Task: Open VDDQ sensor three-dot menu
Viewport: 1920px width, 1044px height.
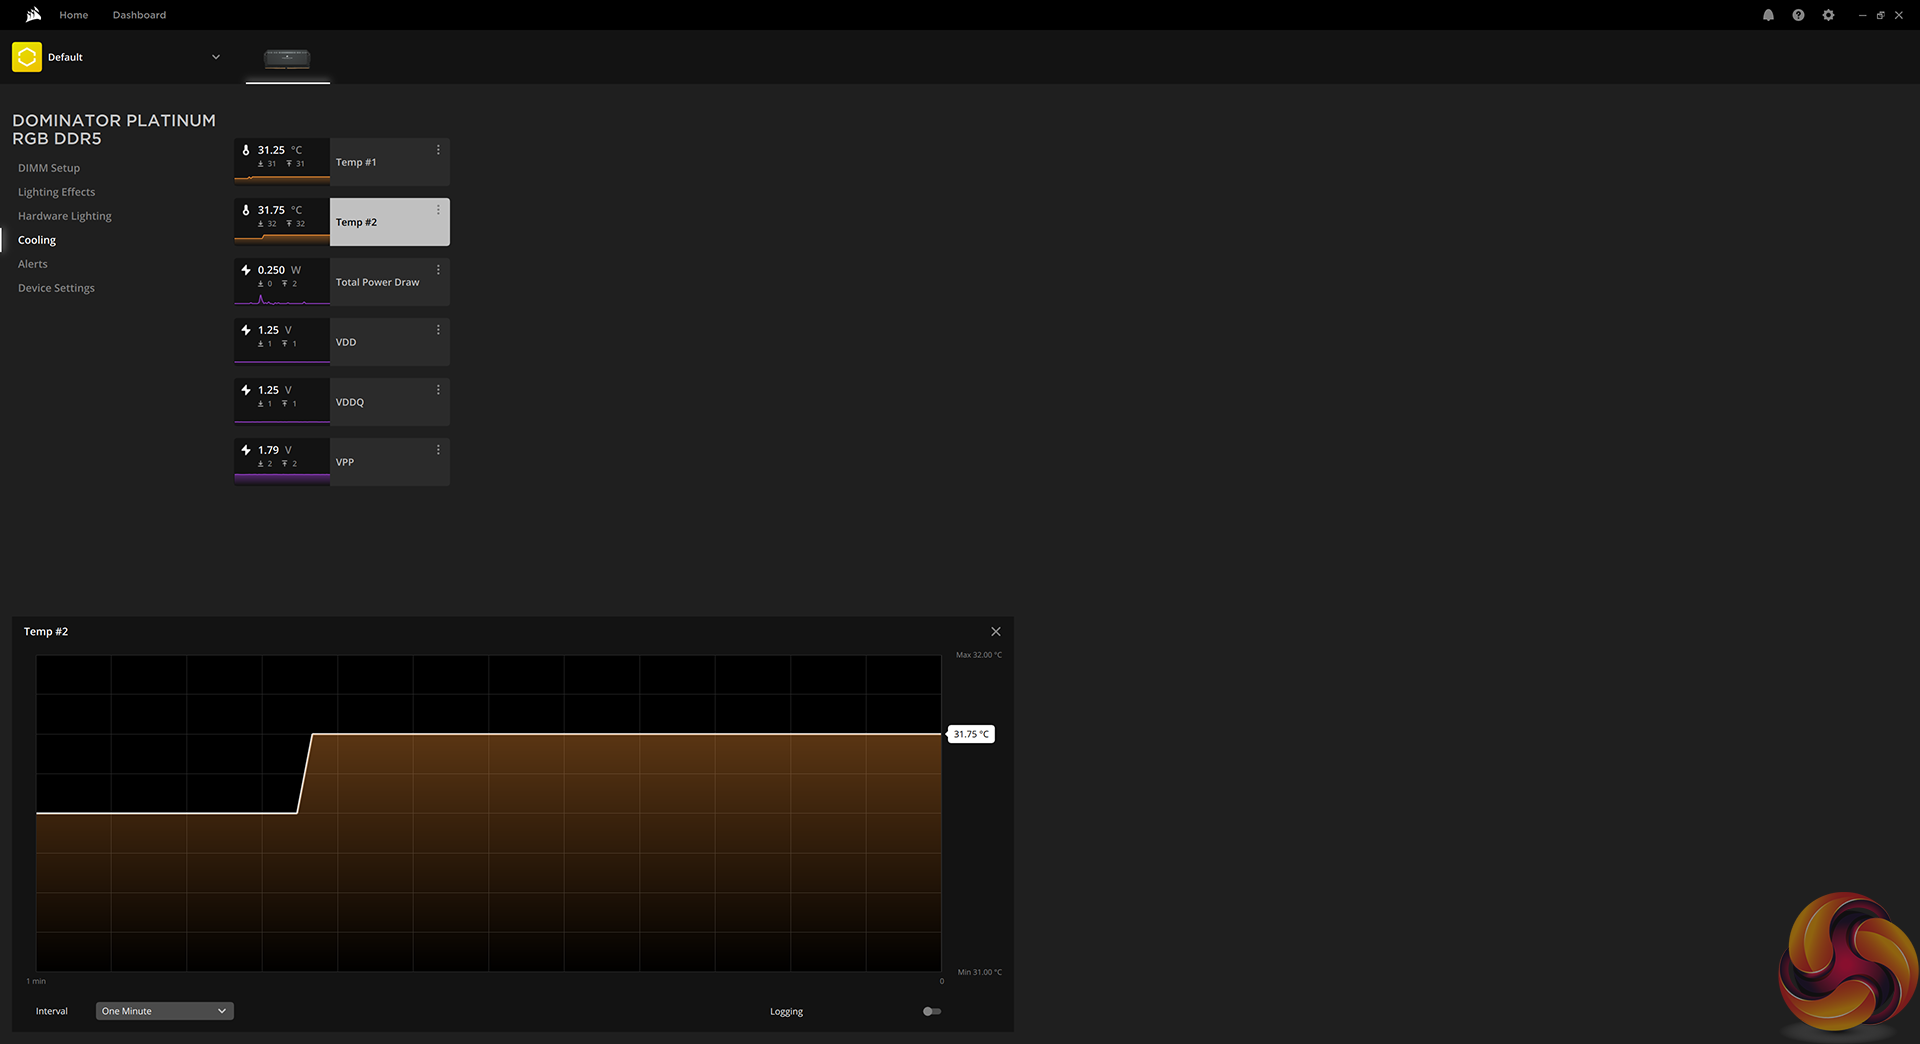Action: pos(438,390)
